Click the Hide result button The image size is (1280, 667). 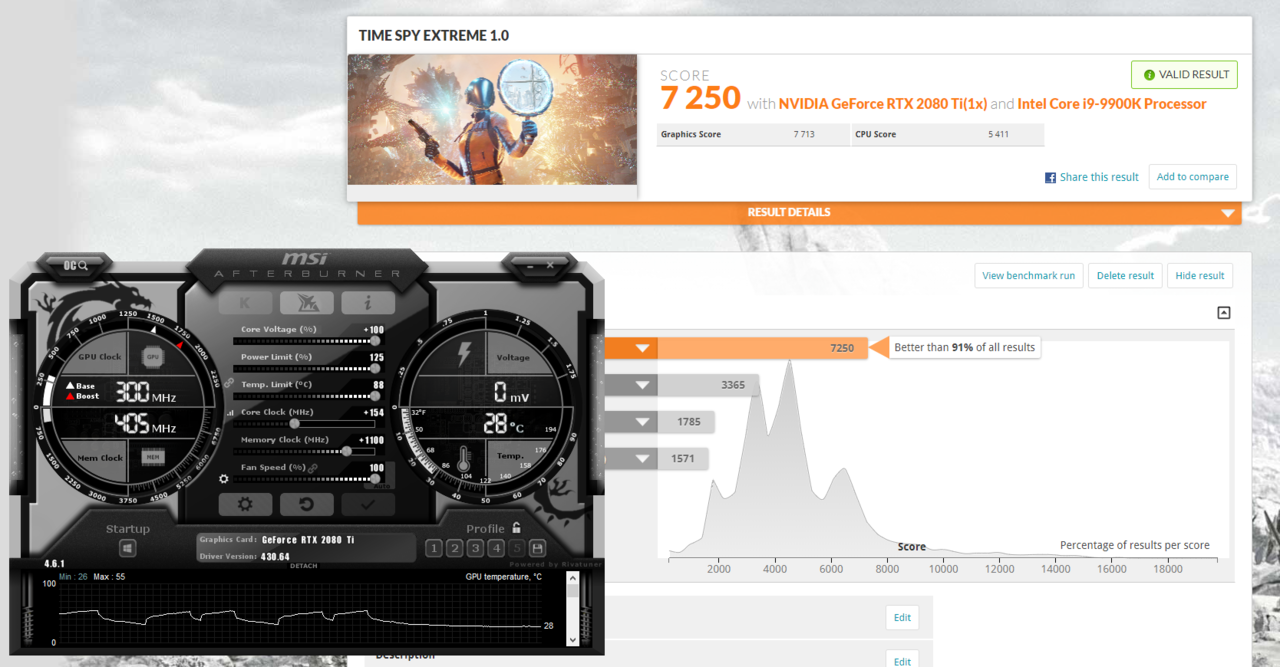tap(1200, 276)
